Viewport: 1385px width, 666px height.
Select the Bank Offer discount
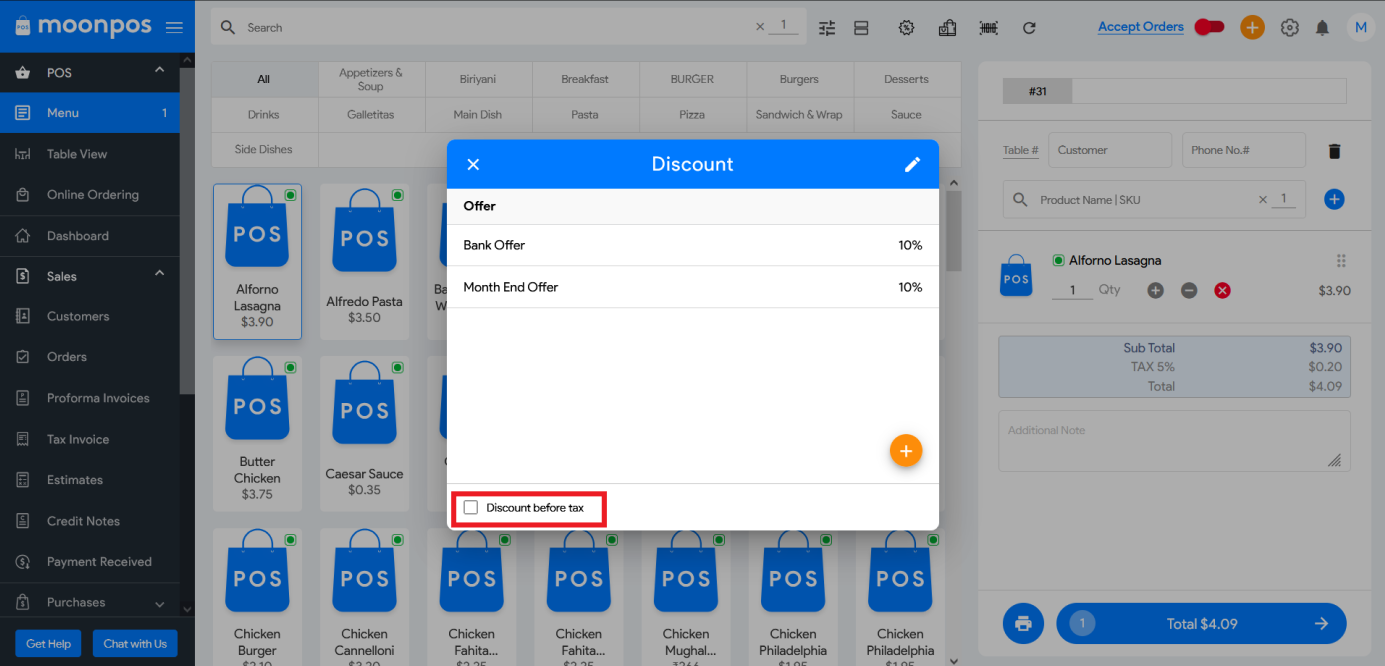[692, 245]
